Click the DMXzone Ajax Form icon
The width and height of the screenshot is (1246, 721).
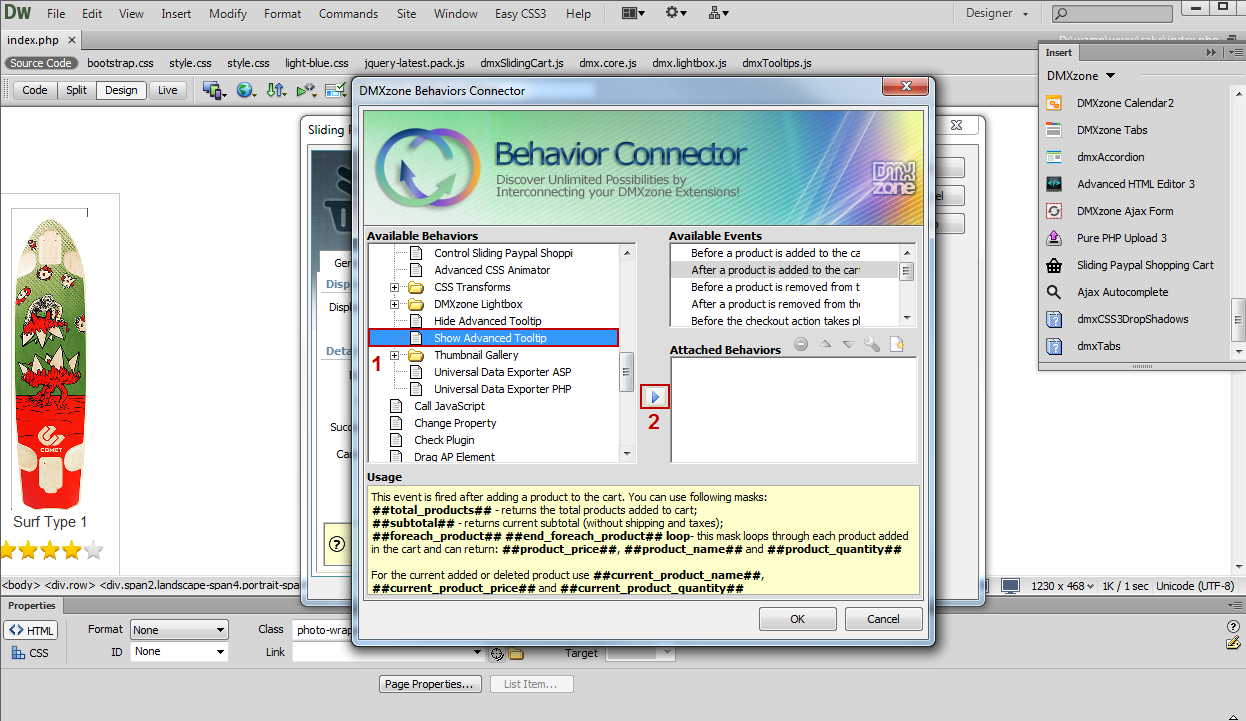[x=1053, y=211]
